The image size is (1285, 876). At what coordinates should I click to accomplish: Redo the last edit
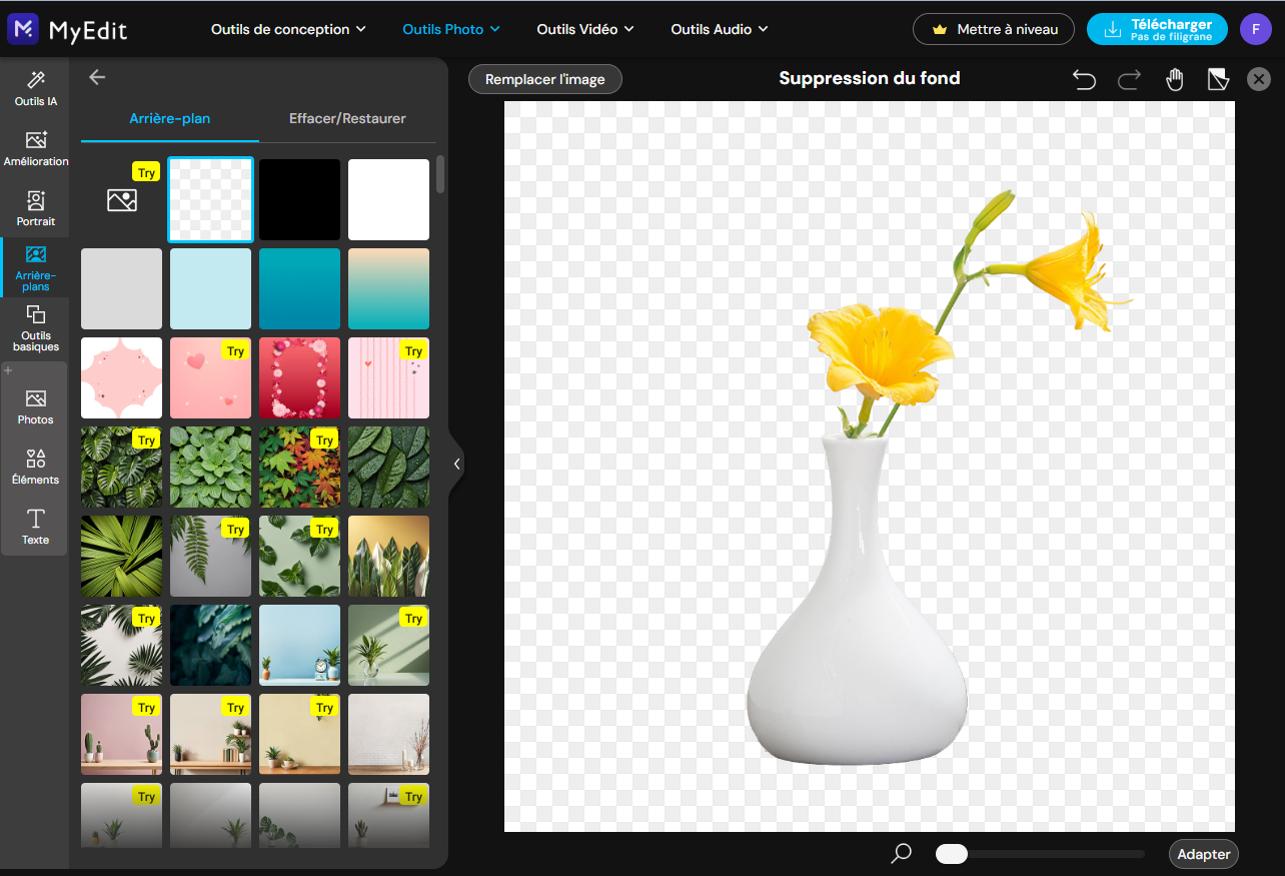click(x=1129, y=78)
